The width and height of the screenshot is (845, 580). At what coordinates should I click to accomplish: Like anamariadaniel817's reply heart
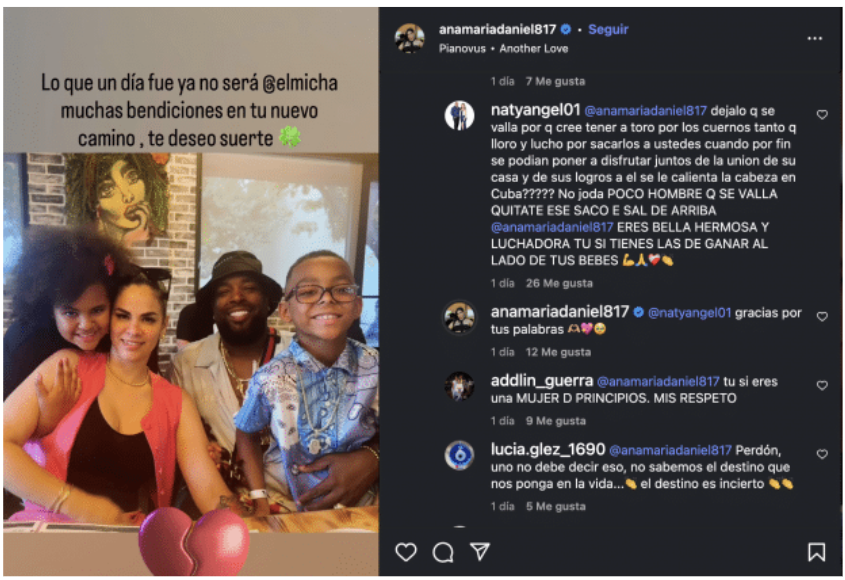pos(822,316)
